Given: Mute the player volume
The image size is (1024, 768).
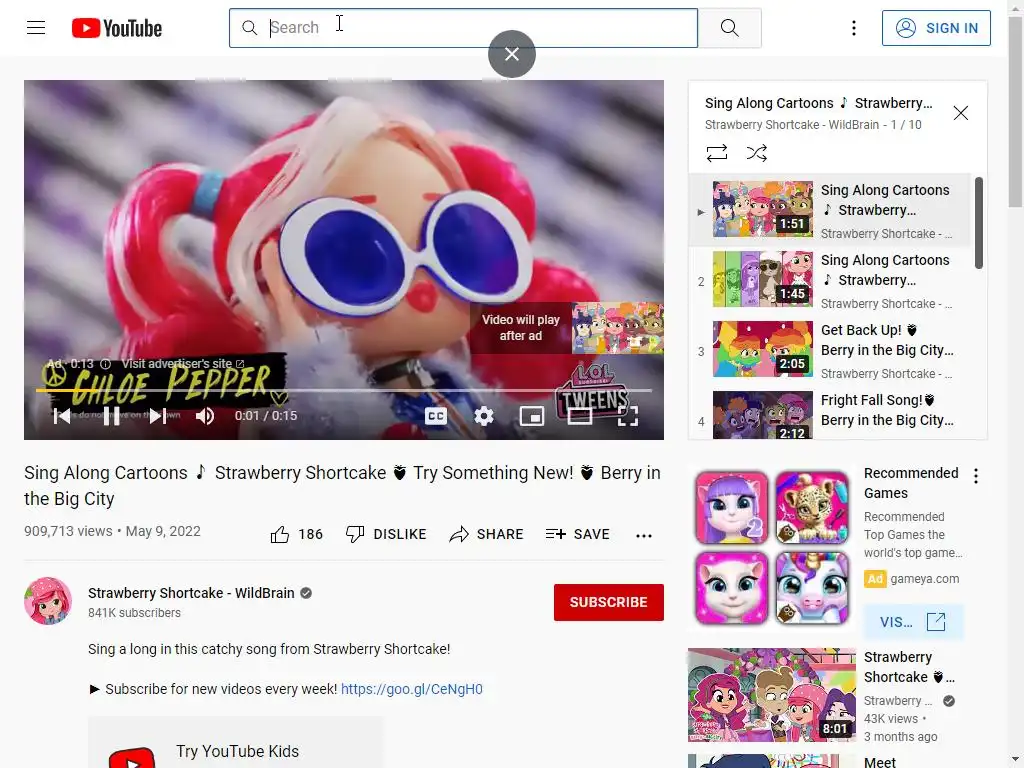Looking at the screenshot, I should 205,416.
